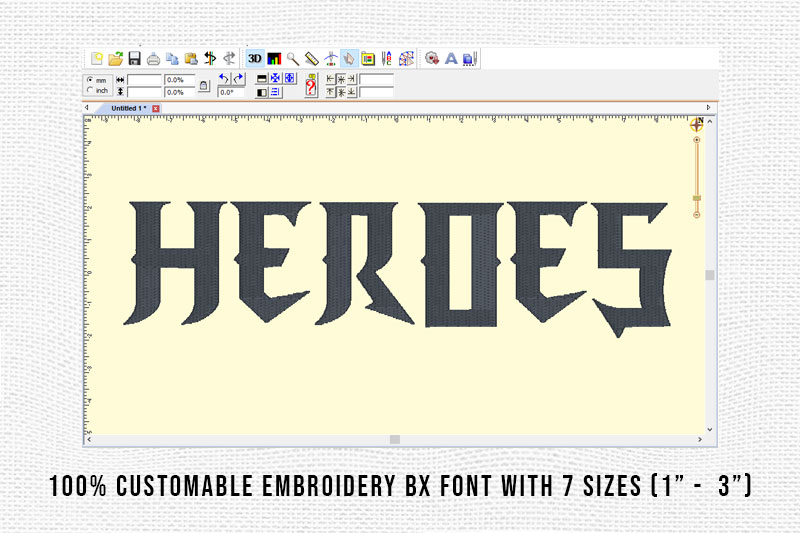Click the height size input field
The image size is (800, 533).
click(144, 92)
